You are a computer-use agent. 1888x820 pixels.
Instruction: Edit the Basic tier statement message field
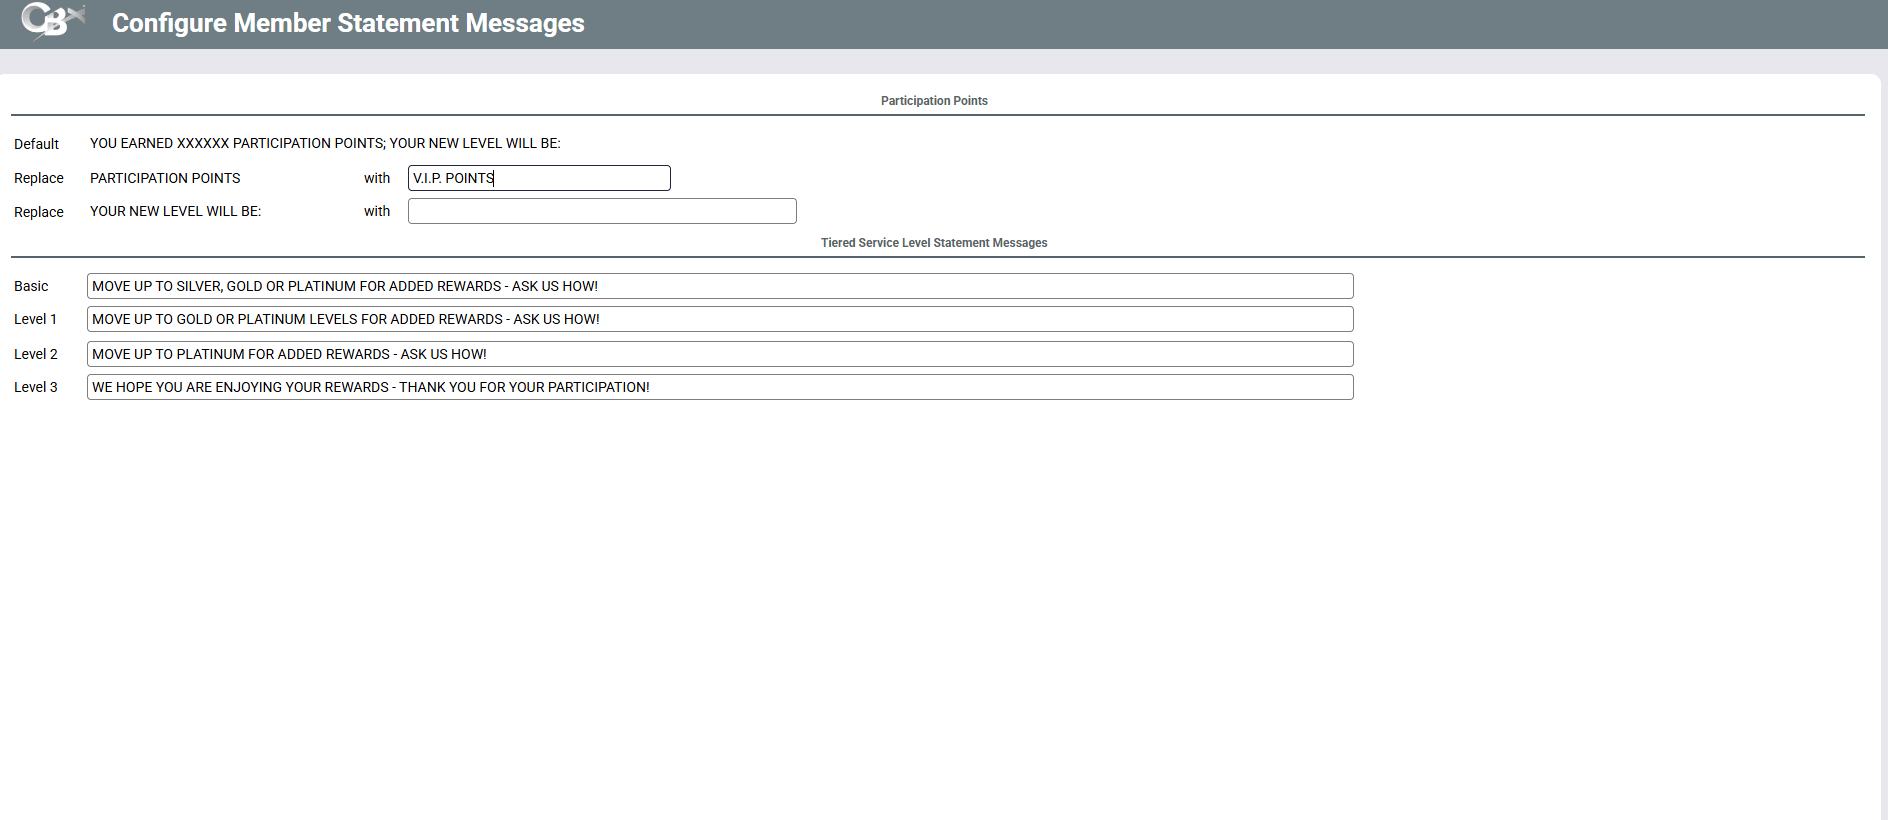tap(720, 286)
